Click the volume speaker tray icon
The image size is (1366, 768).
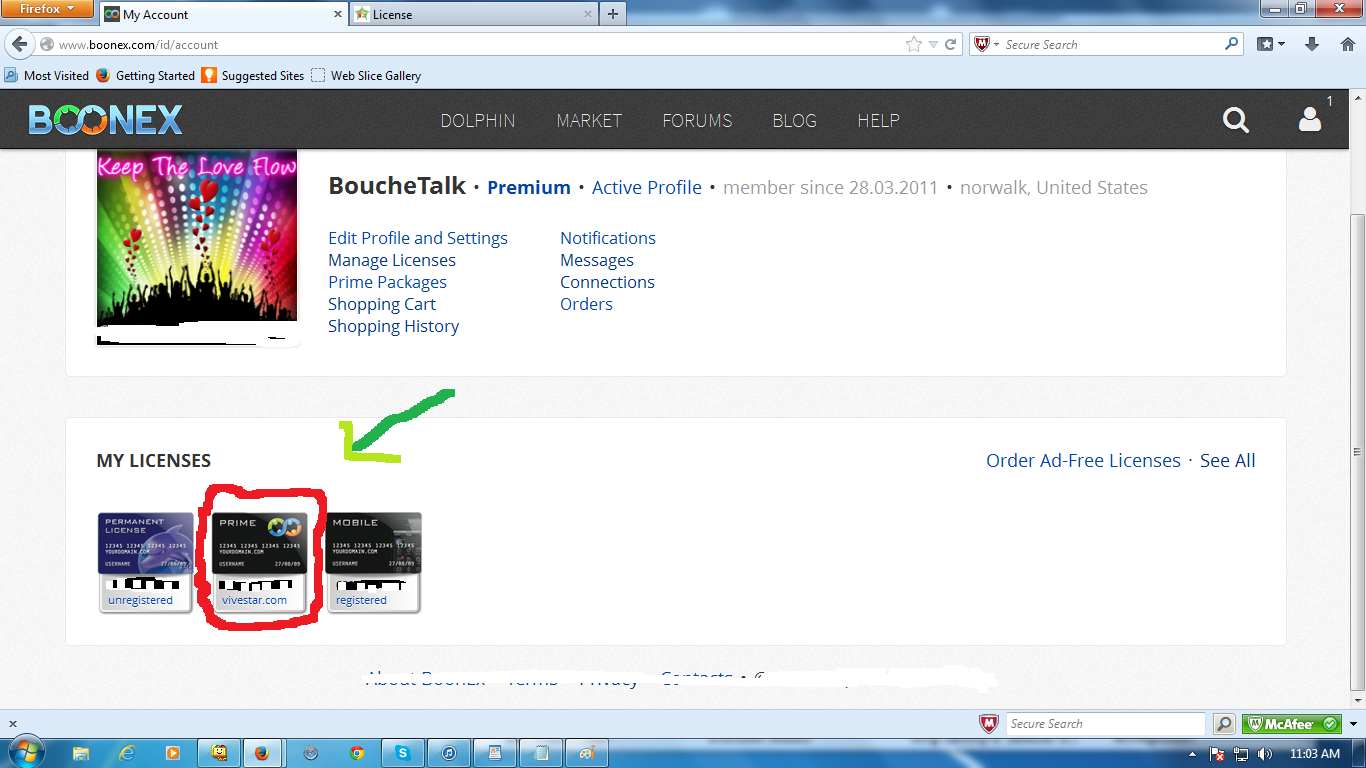click(1265, 754)
